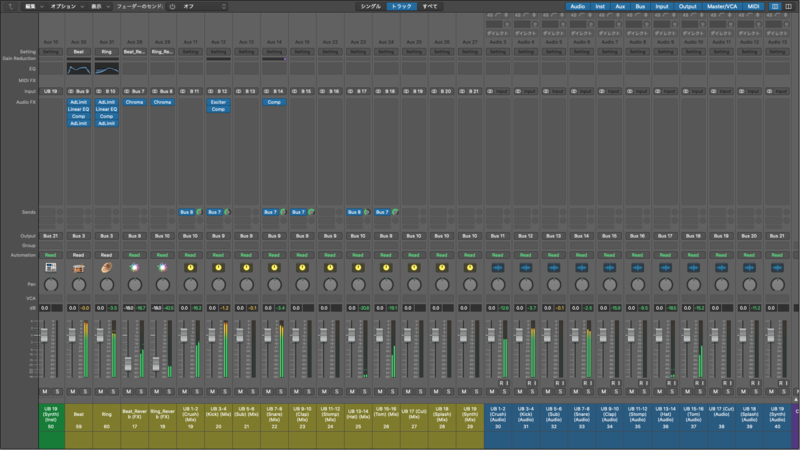800x450 pixels.
Task: Open the 表示 (View) menu
Action: 100,7
